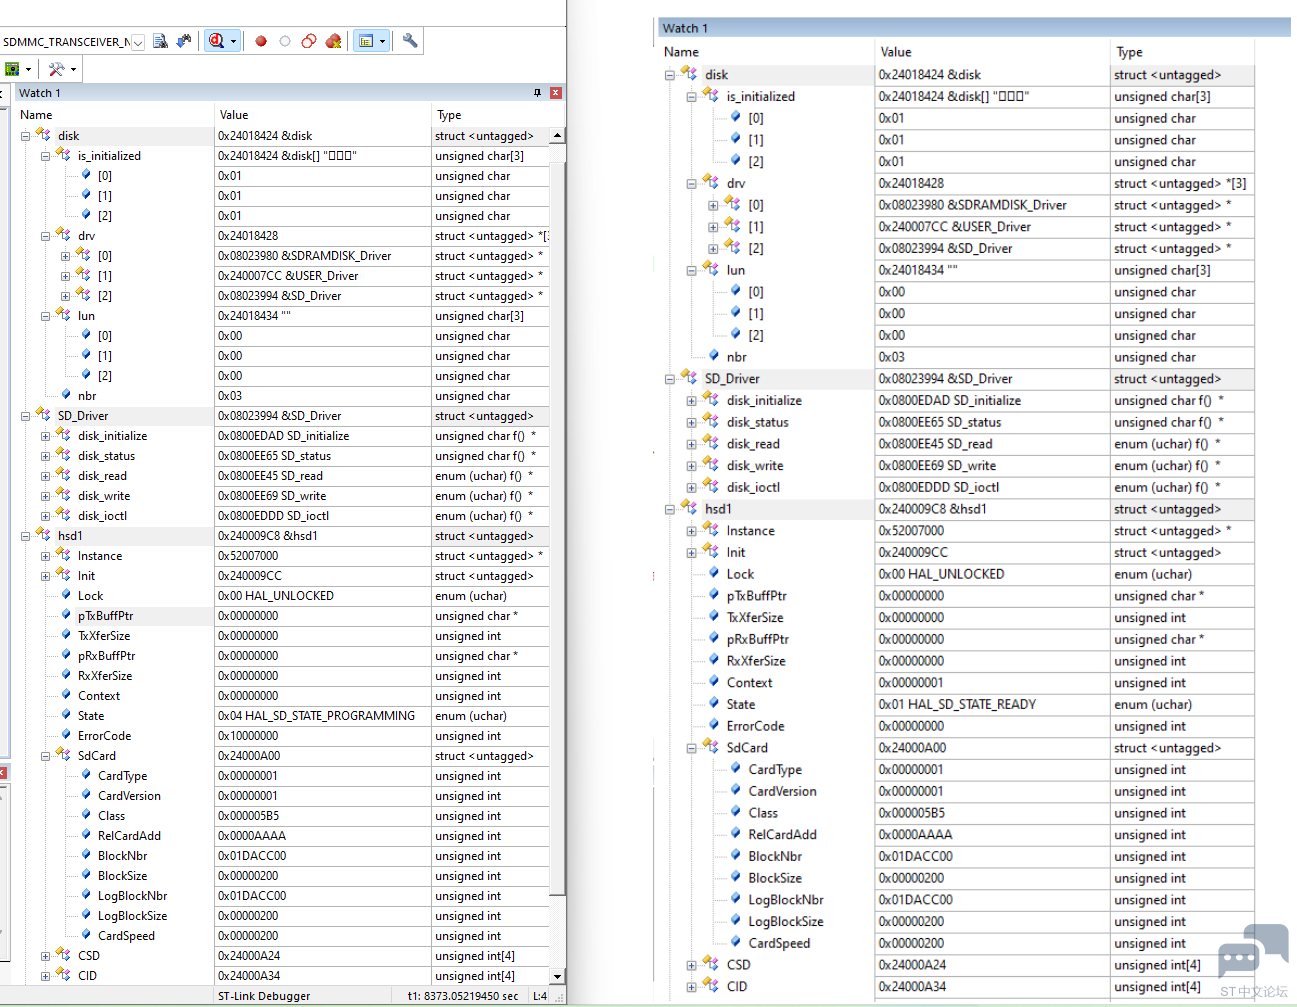Click the left Watch panel scroll-down arrow

557,976
